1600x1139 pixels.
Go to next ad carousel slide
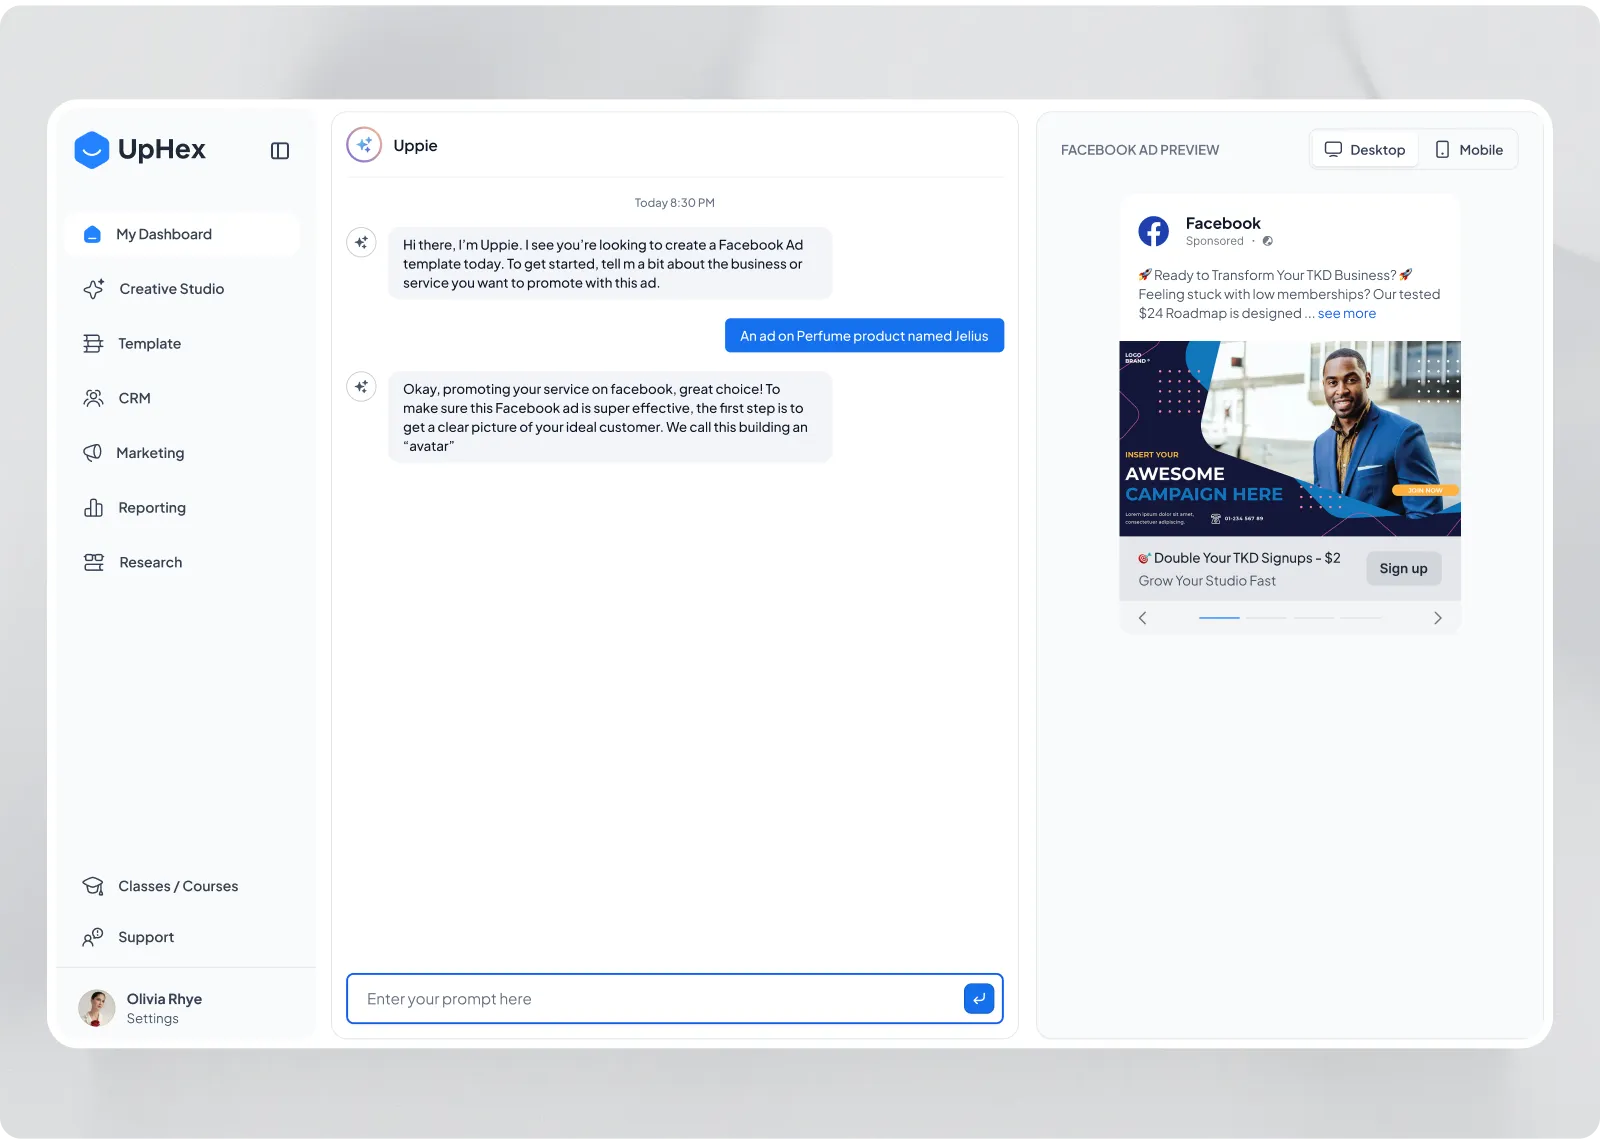(1438, 618)
